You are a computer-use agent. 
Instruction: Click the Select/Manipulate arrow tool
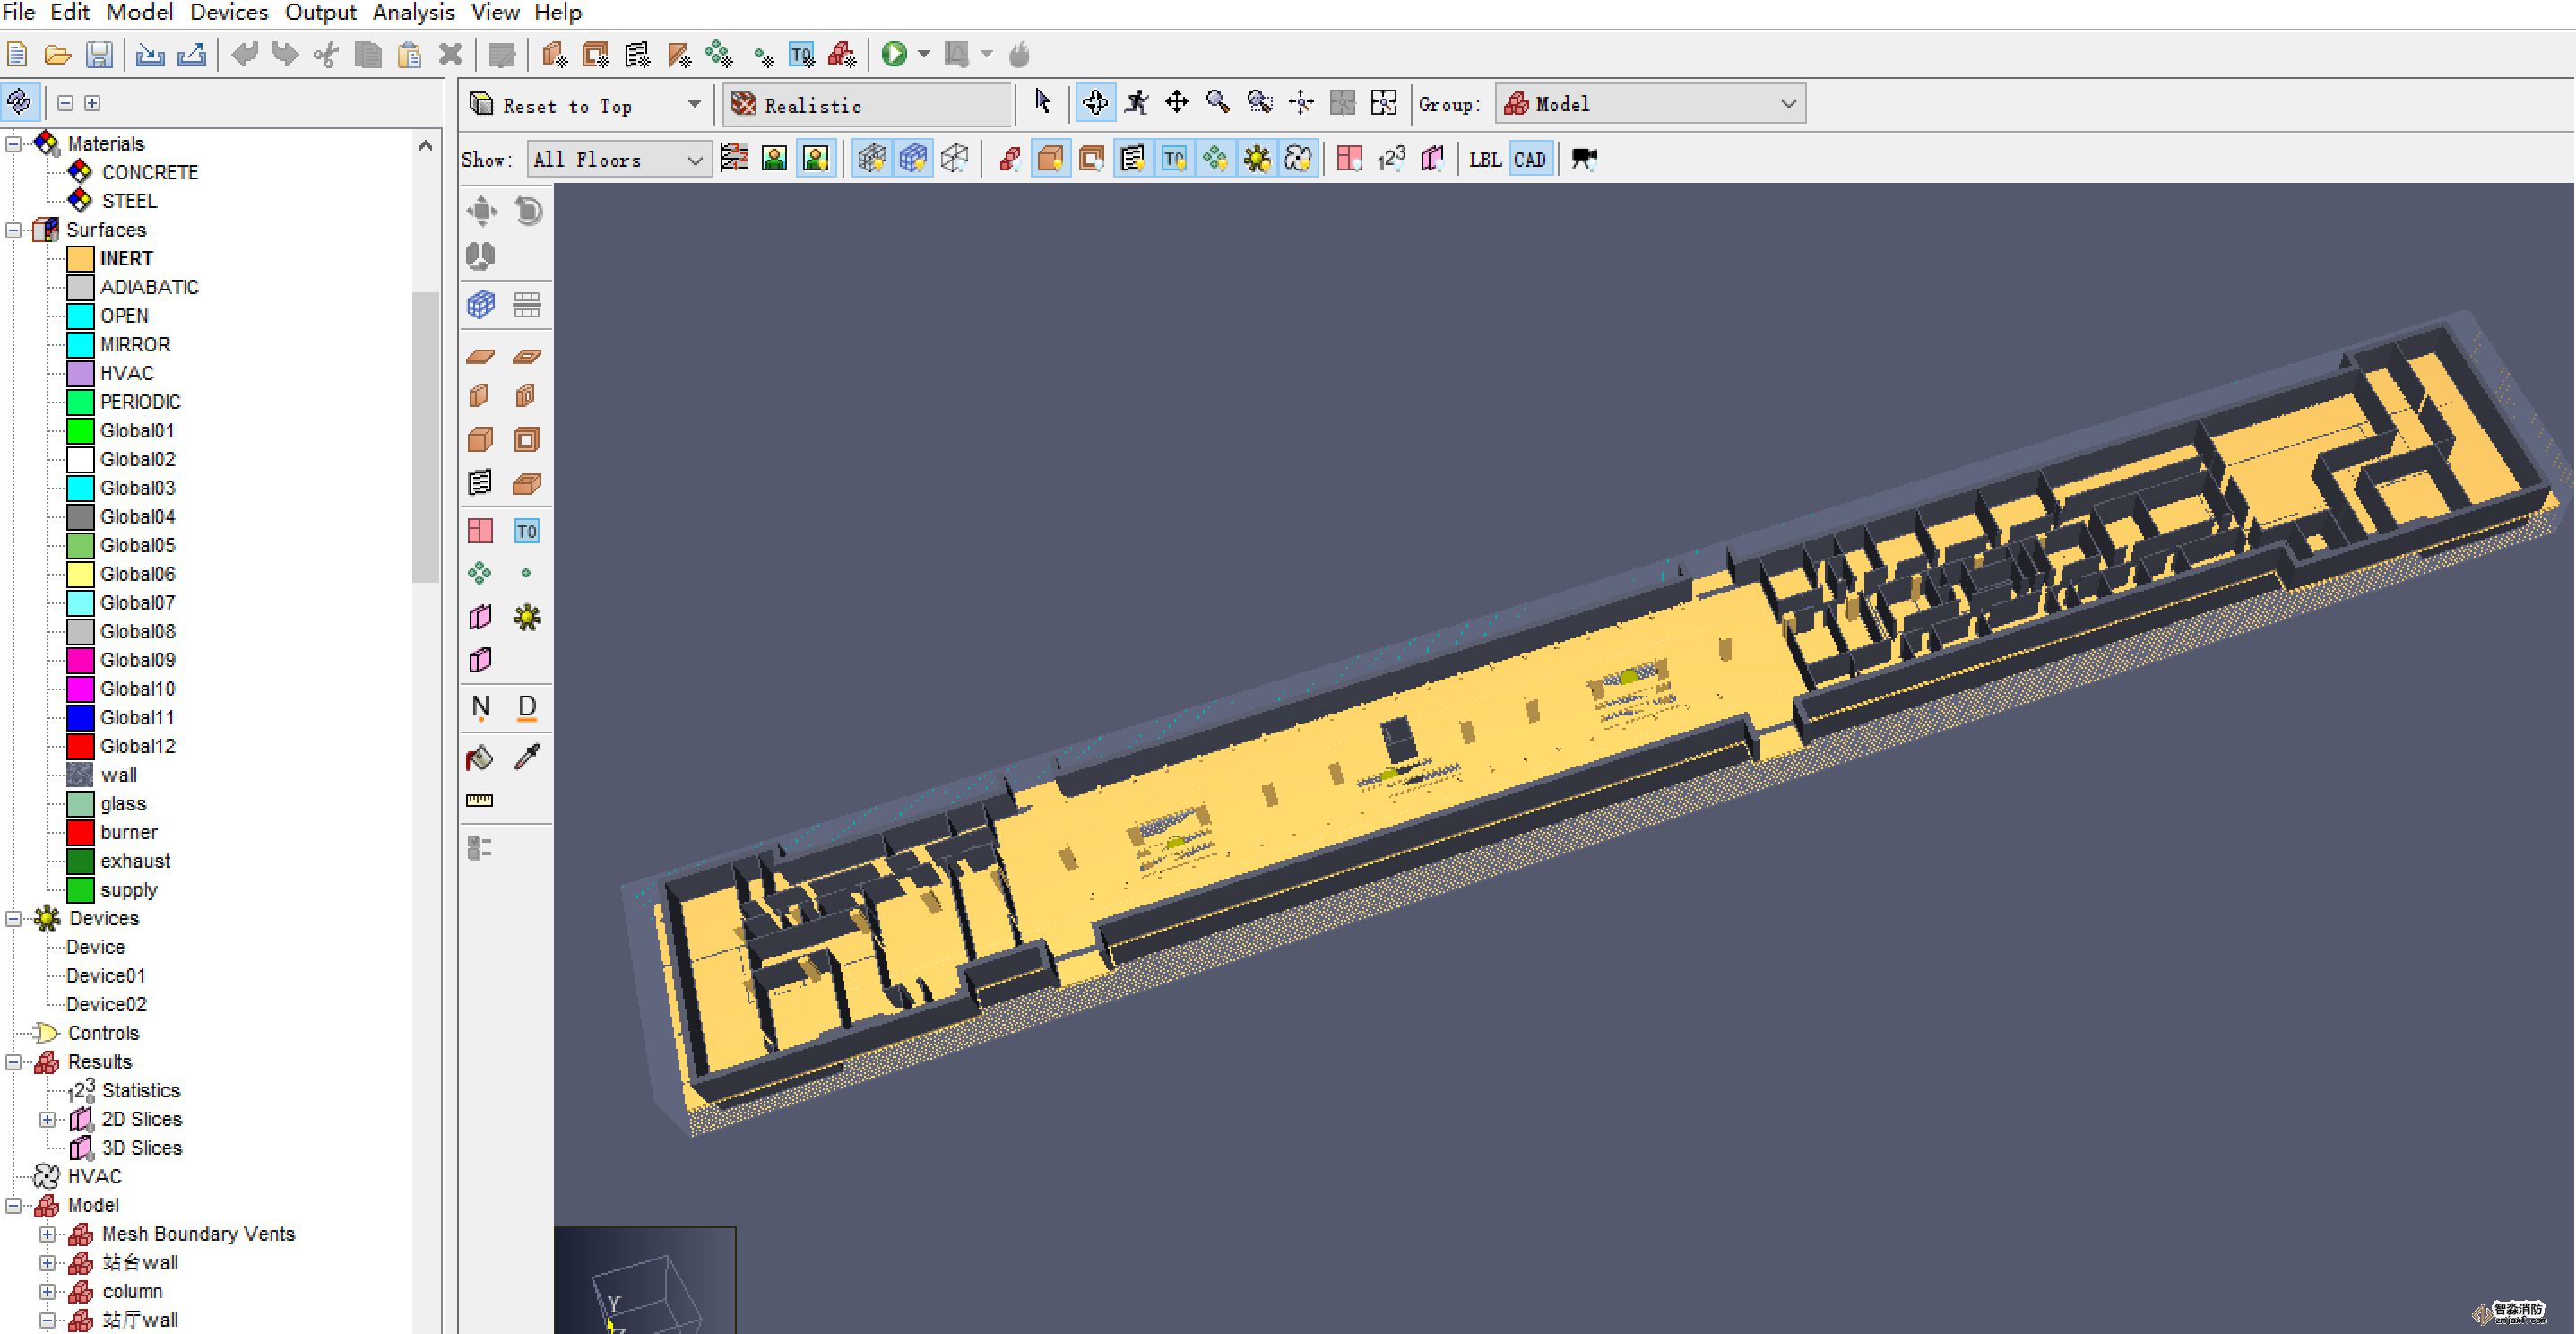click(1043, 103)
